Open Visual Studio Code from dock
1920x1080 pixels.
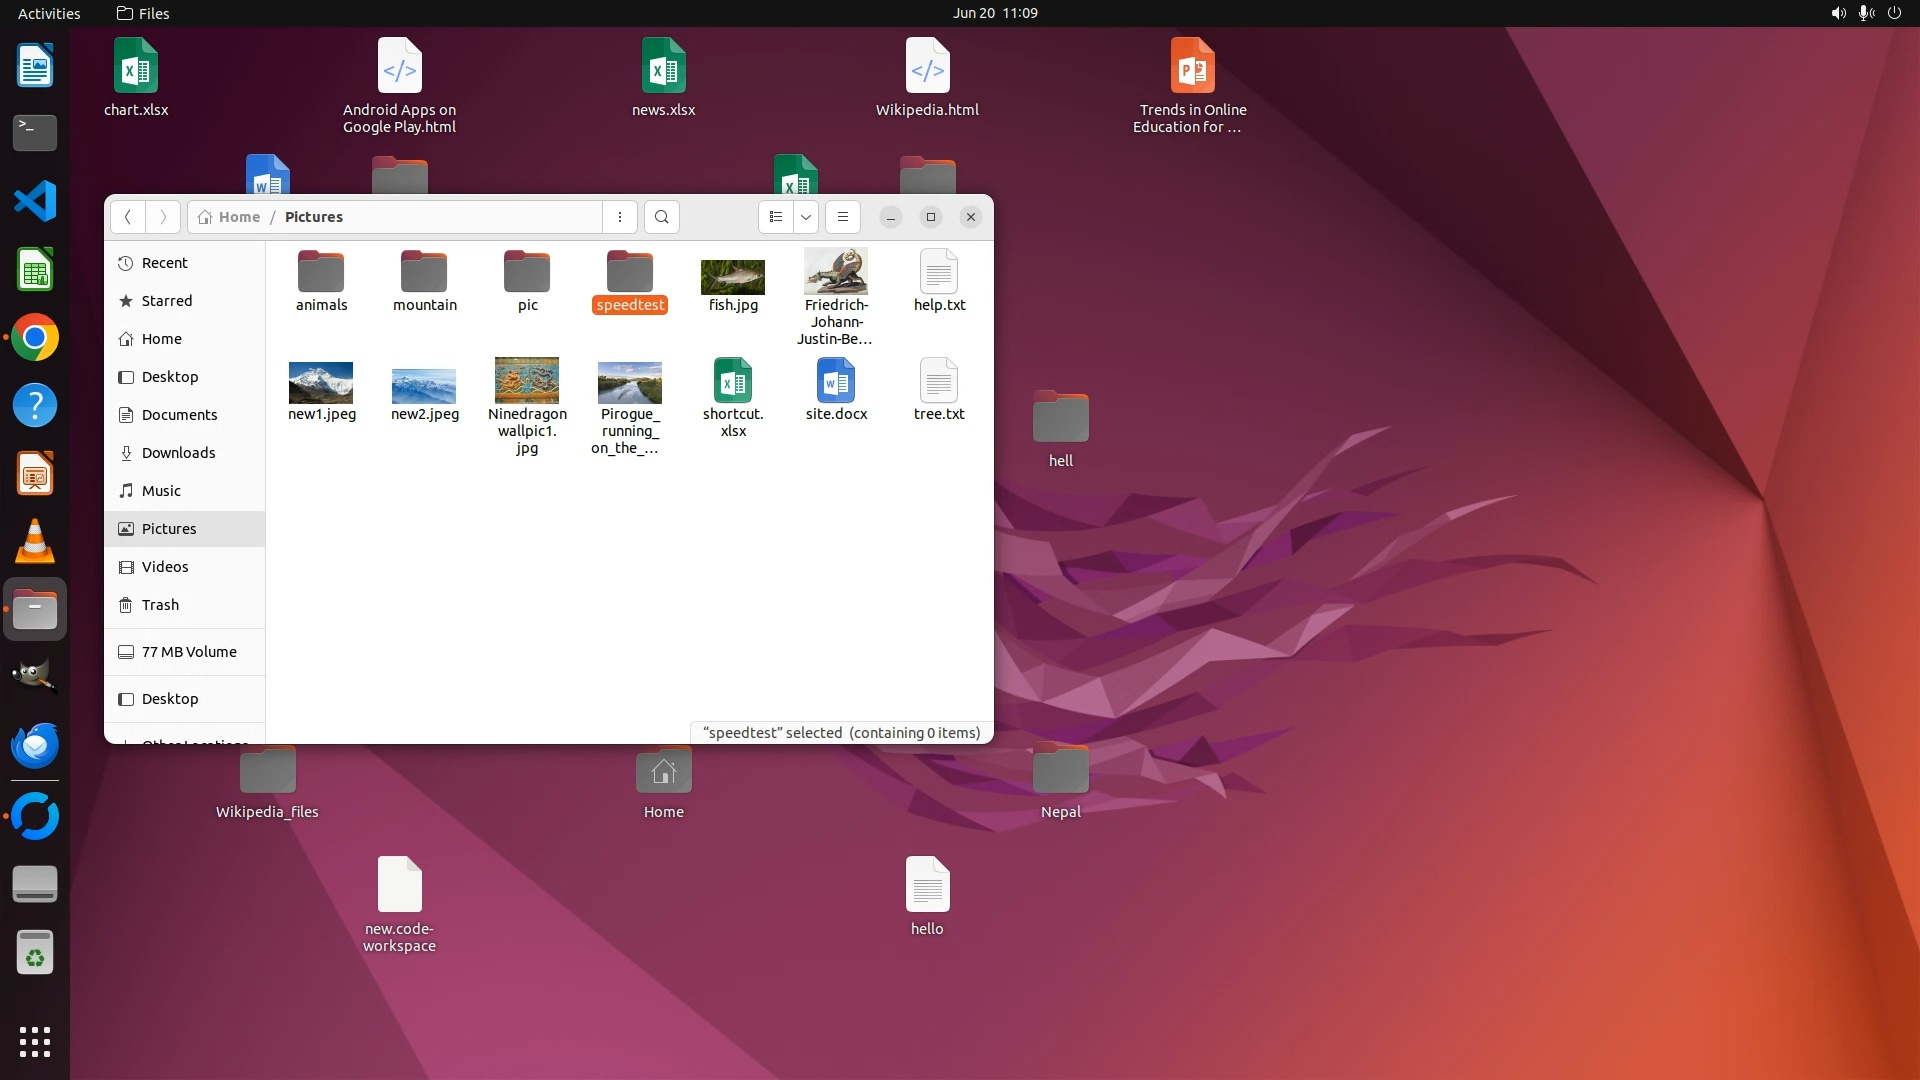(35, 201)
